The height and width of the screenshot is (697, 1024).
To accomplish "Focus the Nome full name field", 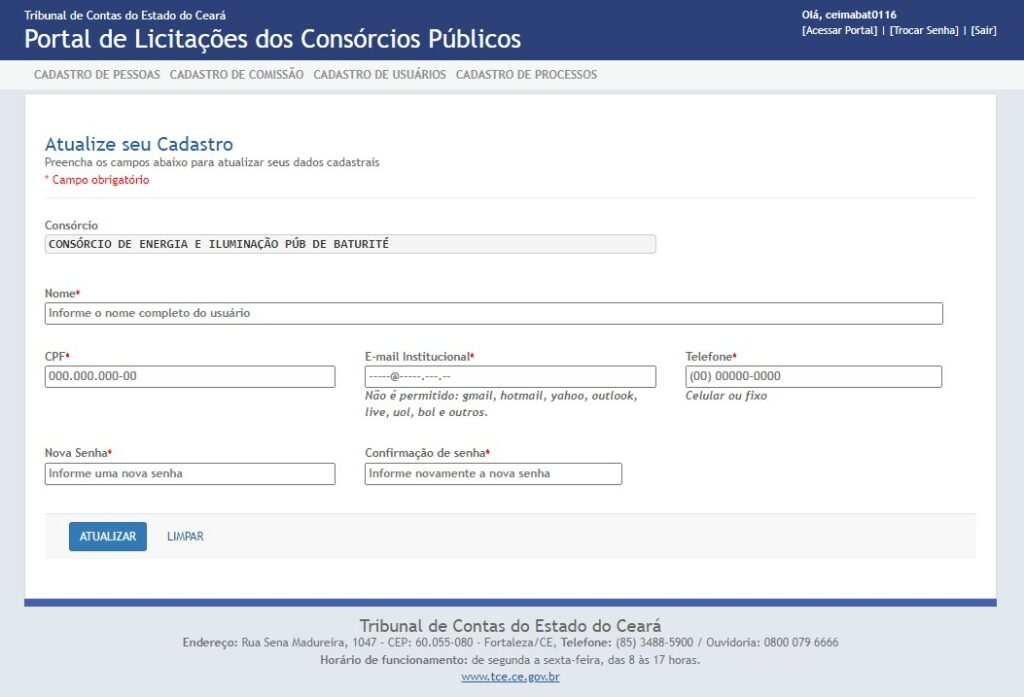I will coord(493,313).
